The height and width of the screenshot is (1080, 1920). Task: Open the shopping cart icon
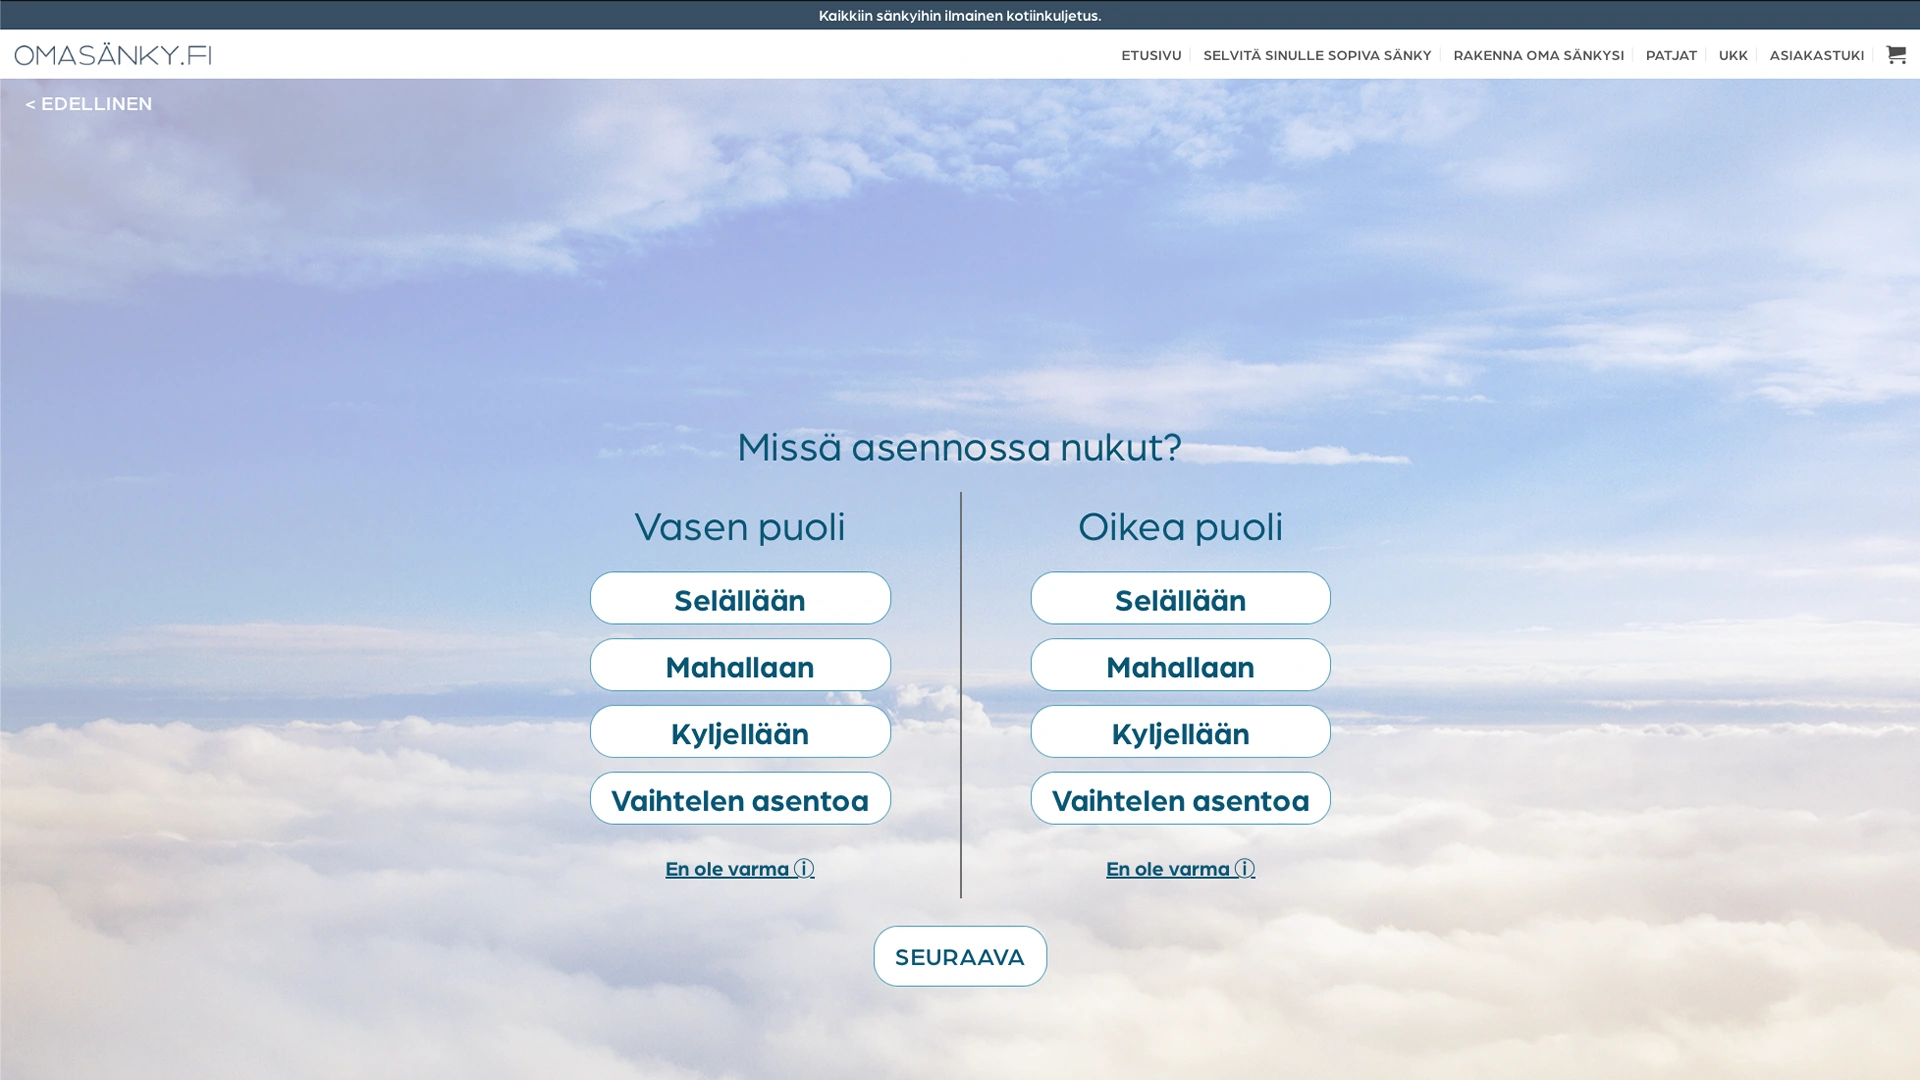1895,54
